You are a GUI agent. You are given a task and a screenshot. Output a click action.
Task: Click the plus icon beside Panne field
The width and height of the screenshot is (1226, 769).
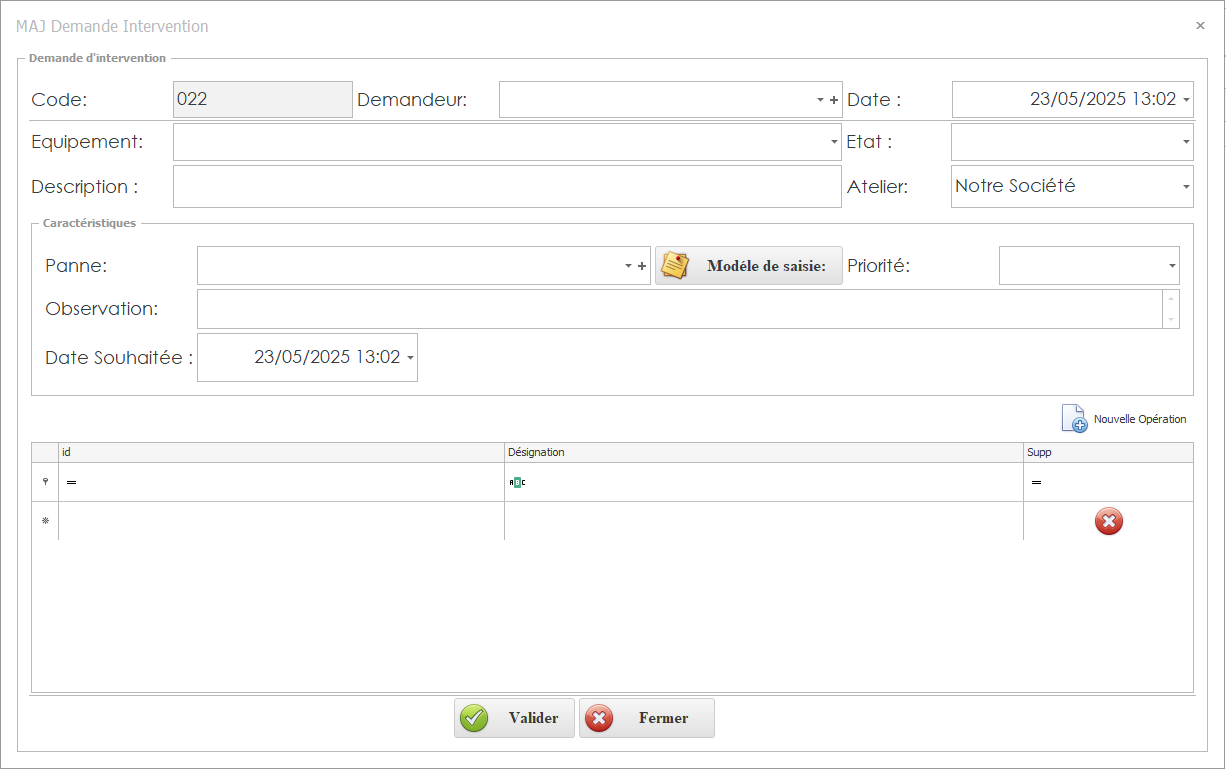(642, 266)
